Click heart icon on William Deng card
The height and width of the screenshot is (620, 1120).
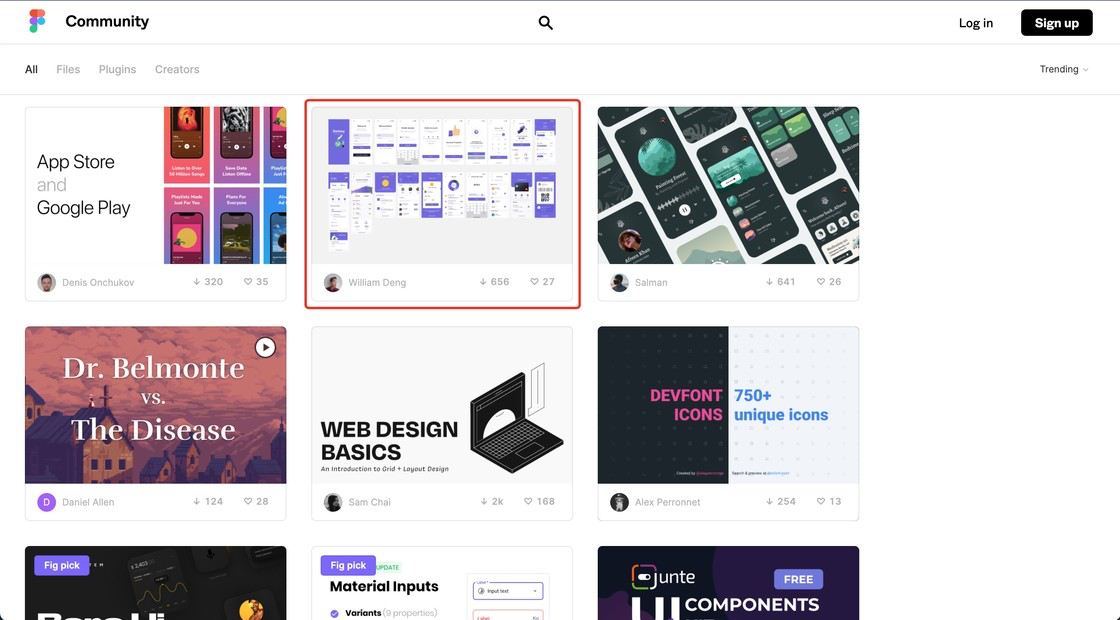pos(534,282)
